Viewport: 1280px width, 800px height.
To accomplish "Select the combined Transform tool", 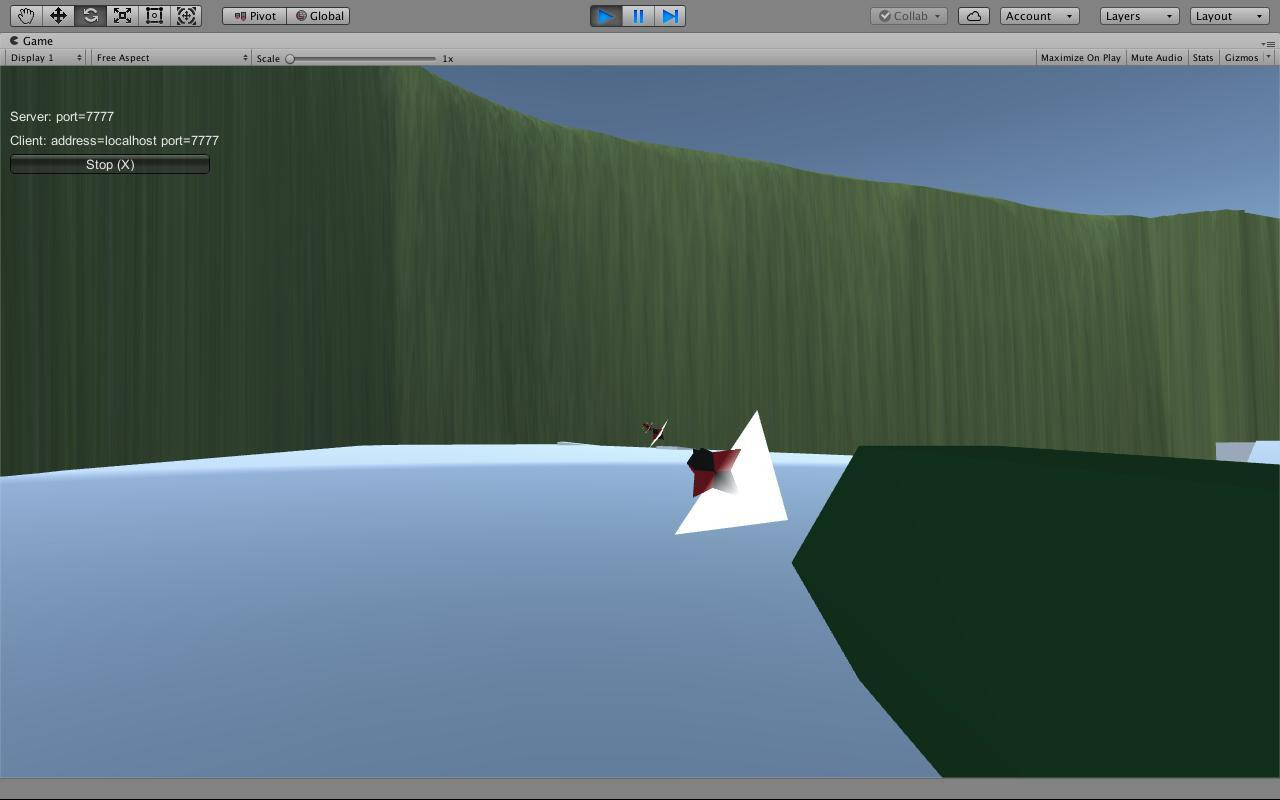I will [x=186, y=16].
